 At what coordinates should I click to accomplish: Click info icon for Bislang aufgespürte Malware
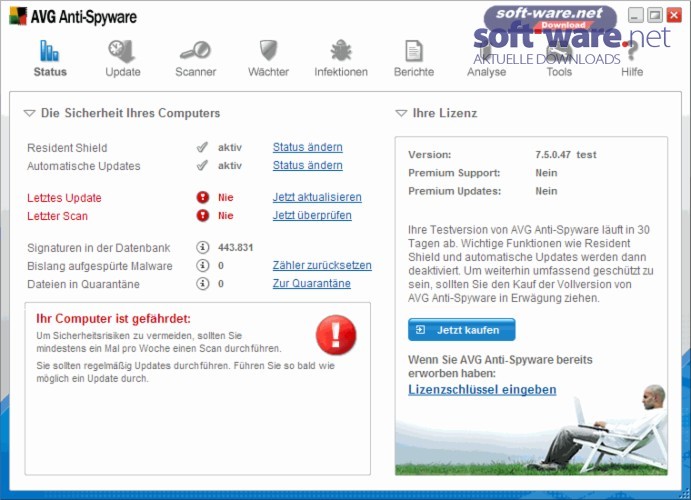pos(202,266)
